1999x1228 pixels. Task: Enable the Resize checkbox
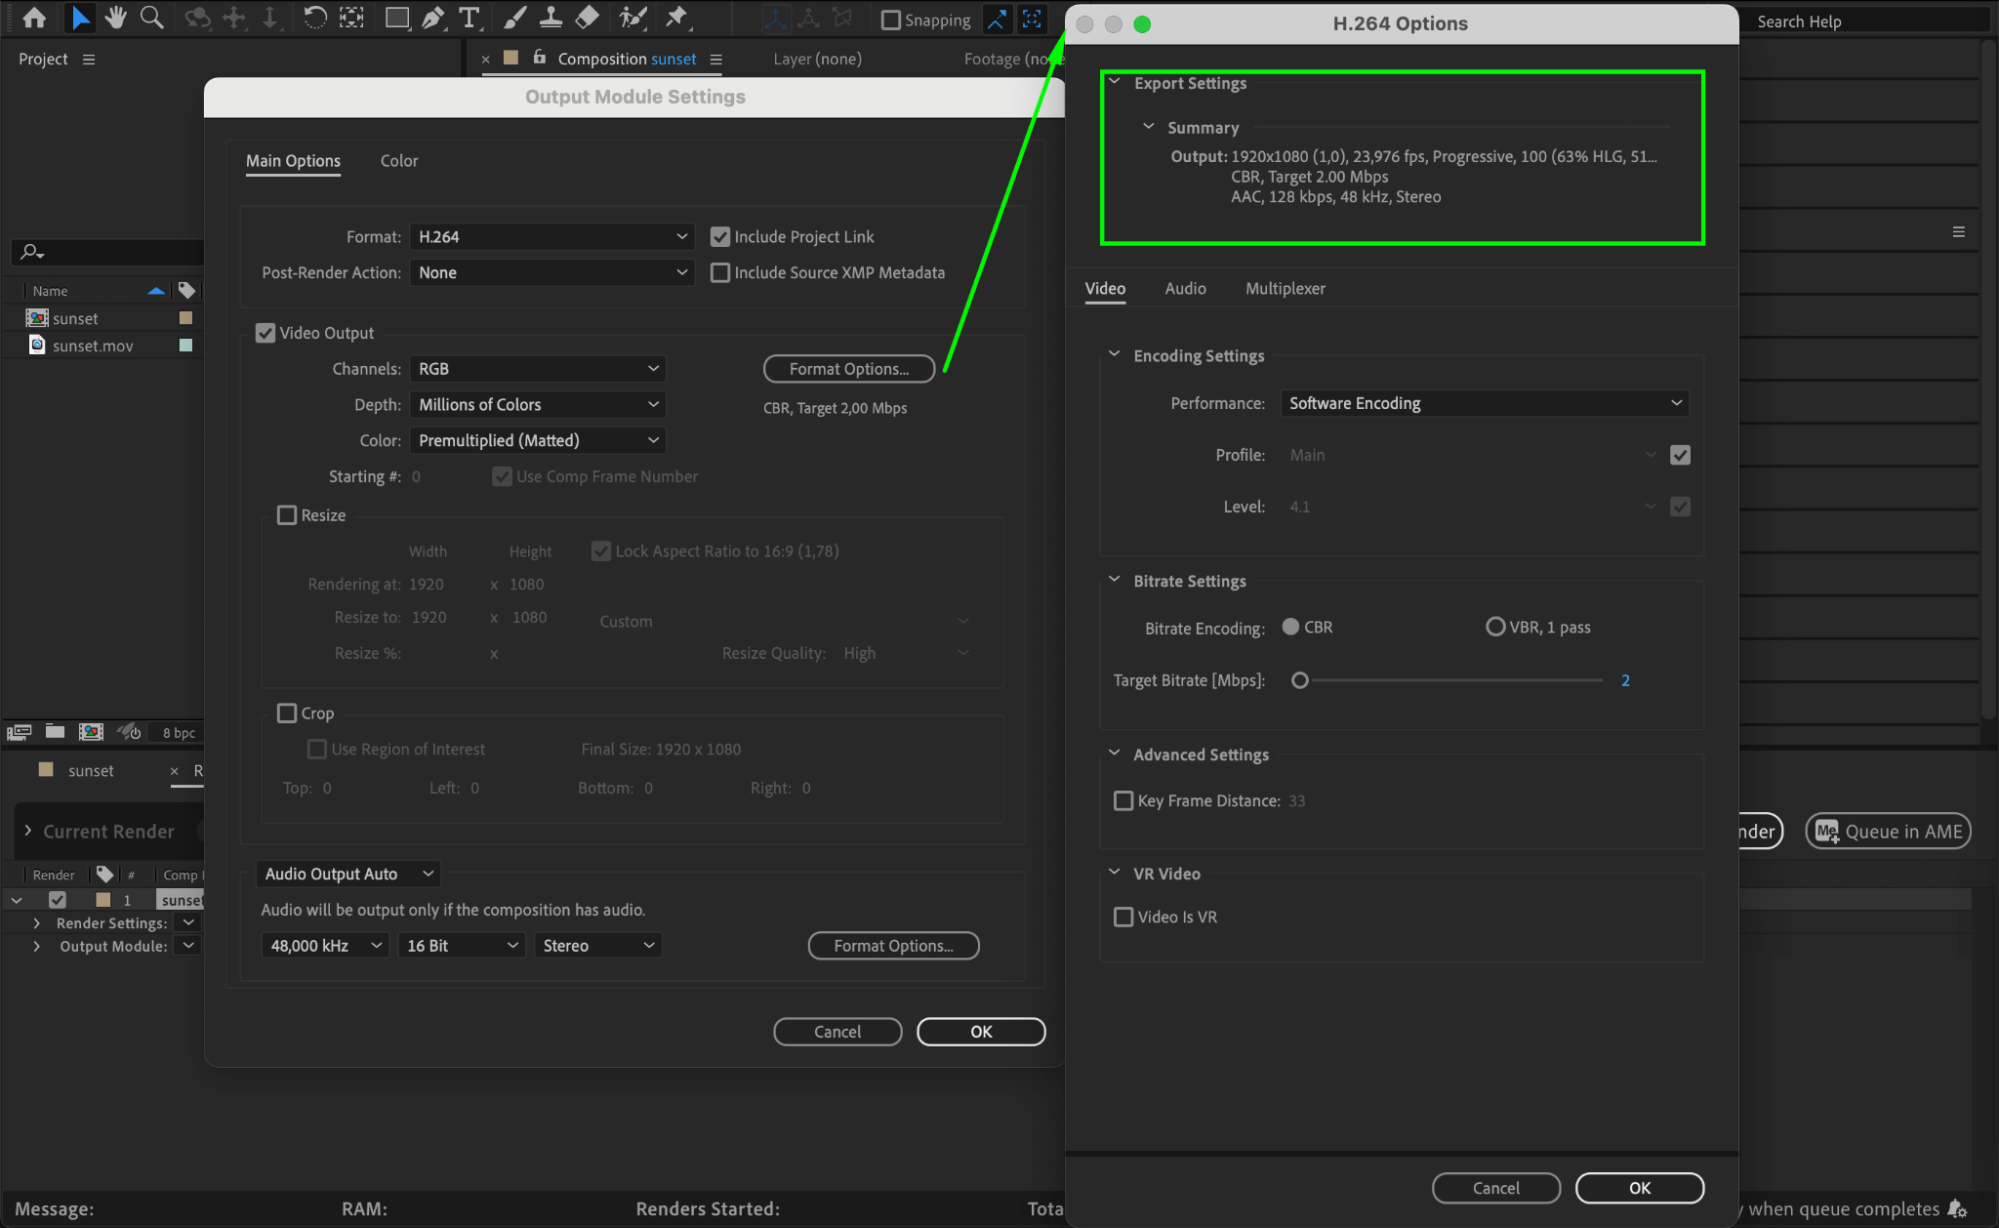click(287, 515)
